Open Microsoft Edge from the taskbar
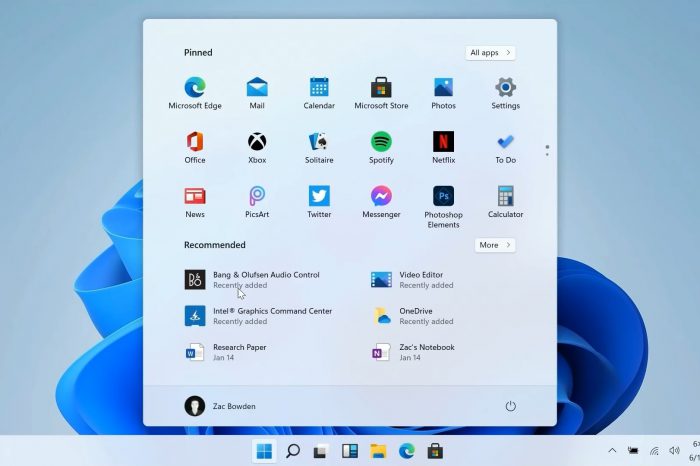Viewport: 700px width, 466px height. 407,451
